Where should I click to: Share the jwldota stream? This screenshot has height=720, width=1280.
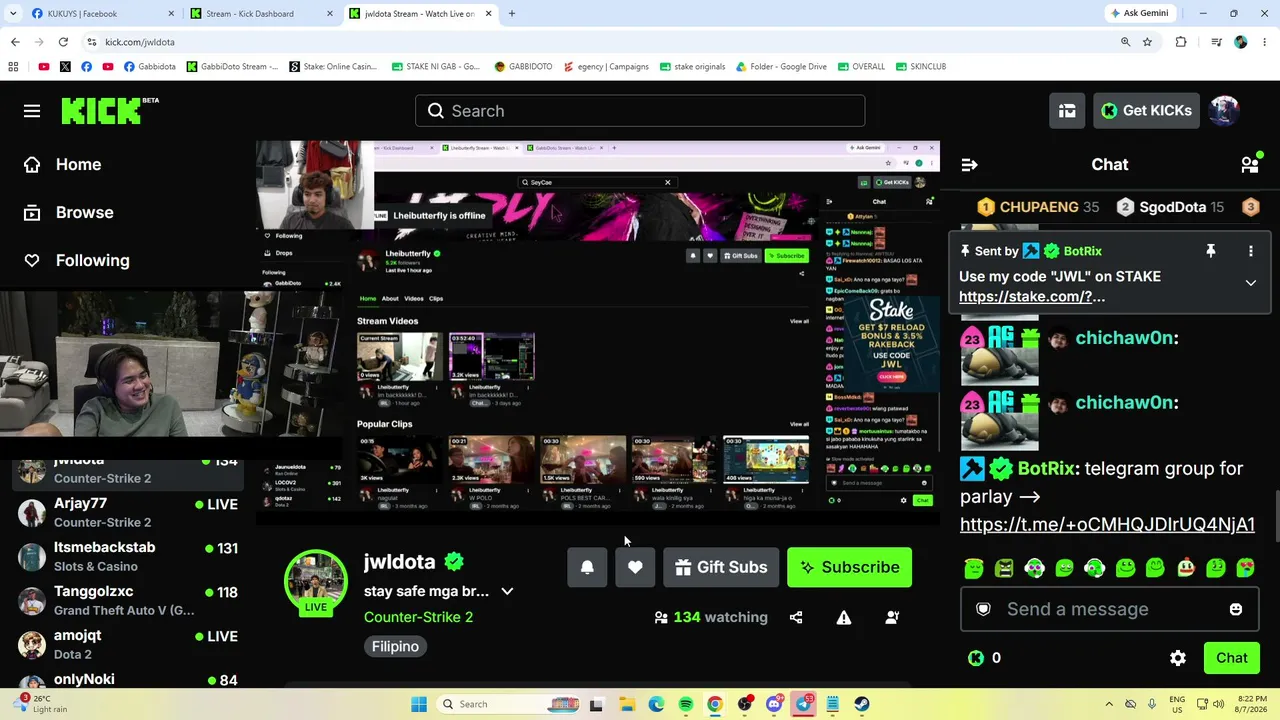(796, 618)
